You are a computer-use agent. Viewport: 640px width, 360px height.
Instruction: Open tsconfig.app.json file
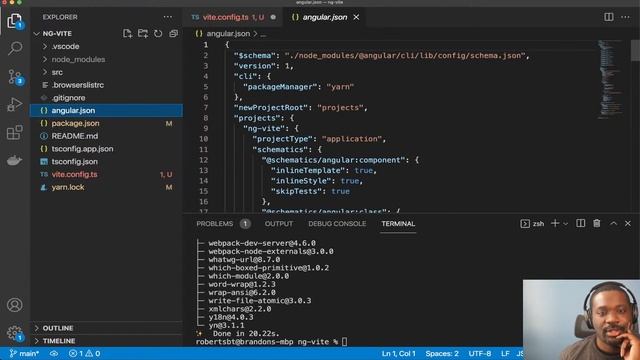[106, 149]
